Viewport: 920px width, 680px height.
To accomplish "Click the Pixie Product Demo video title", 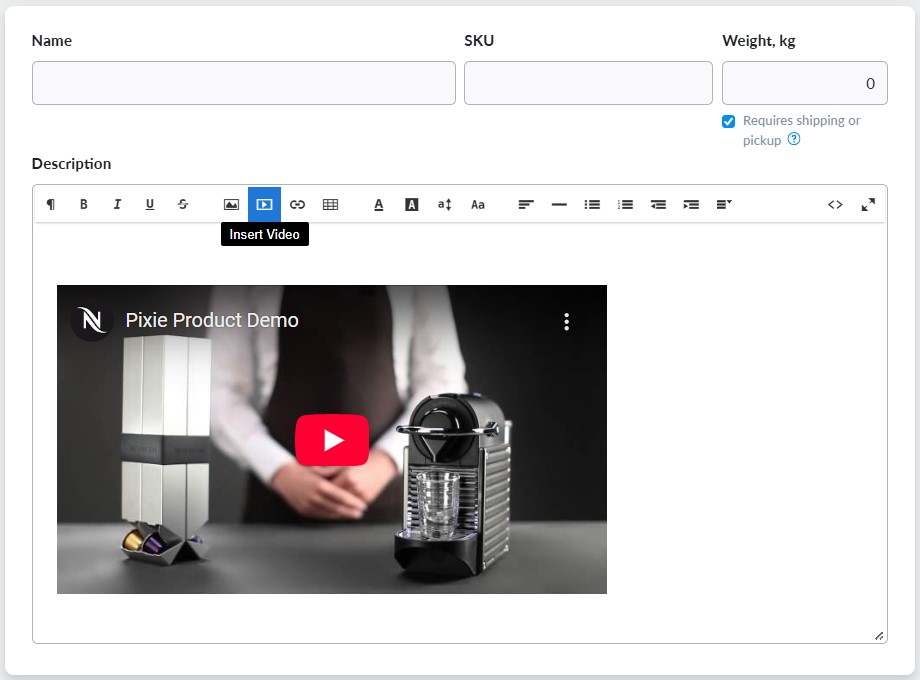I will coord(212,320).
